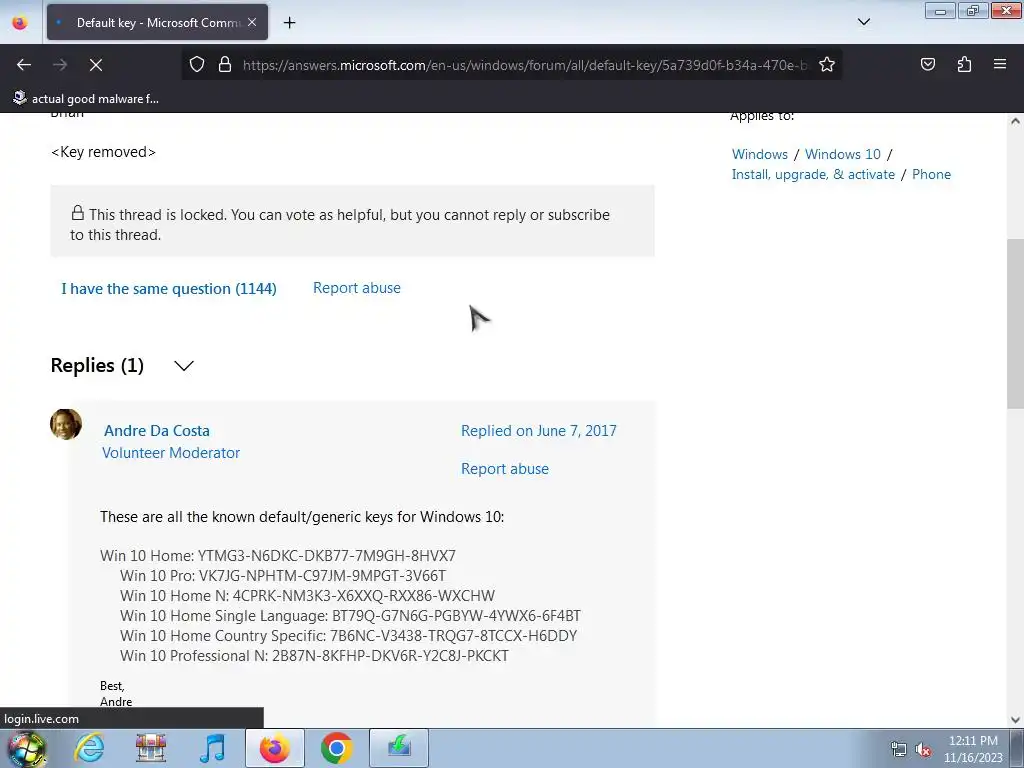Open the green arrow taskbar app
Screen dimensions: 1024x768
pos(398,748)
